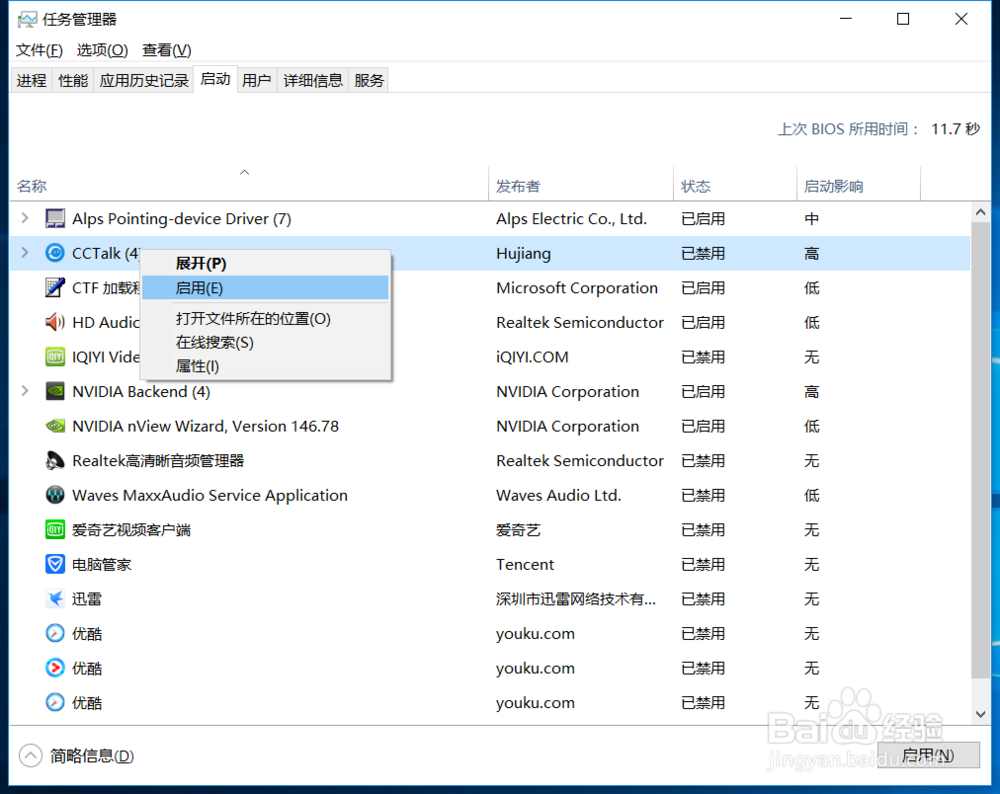This screenshot has width=1000, height=794.
Task: Select the NVIDIA nView Wizard, Version 146.78 row
Action: tap(490, 425)
